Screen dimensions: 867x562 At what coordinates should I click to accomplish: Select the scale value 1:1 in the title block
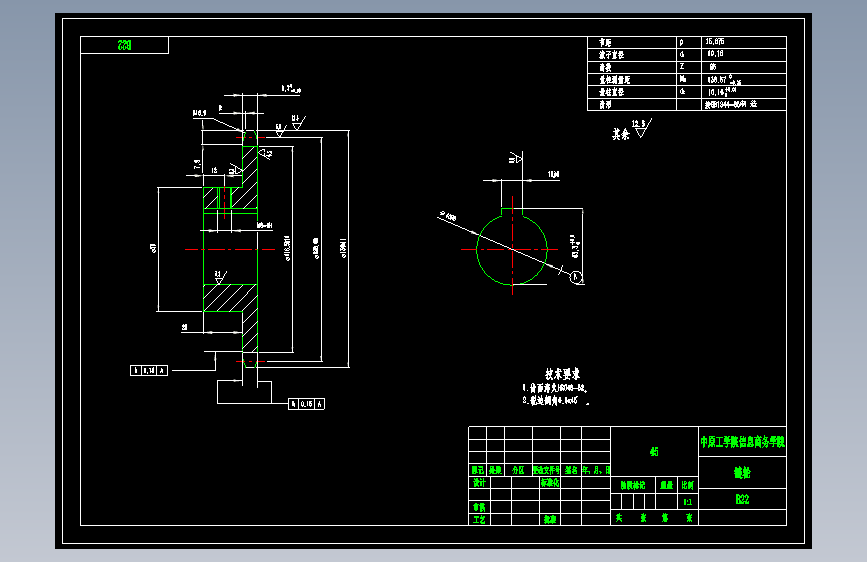tap(687, 502)
